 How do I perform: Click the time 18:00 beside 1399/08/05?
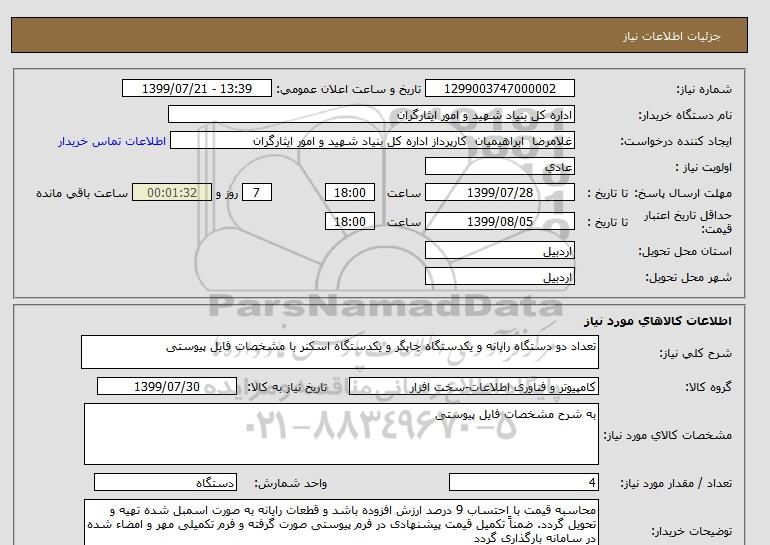point(350,221)
